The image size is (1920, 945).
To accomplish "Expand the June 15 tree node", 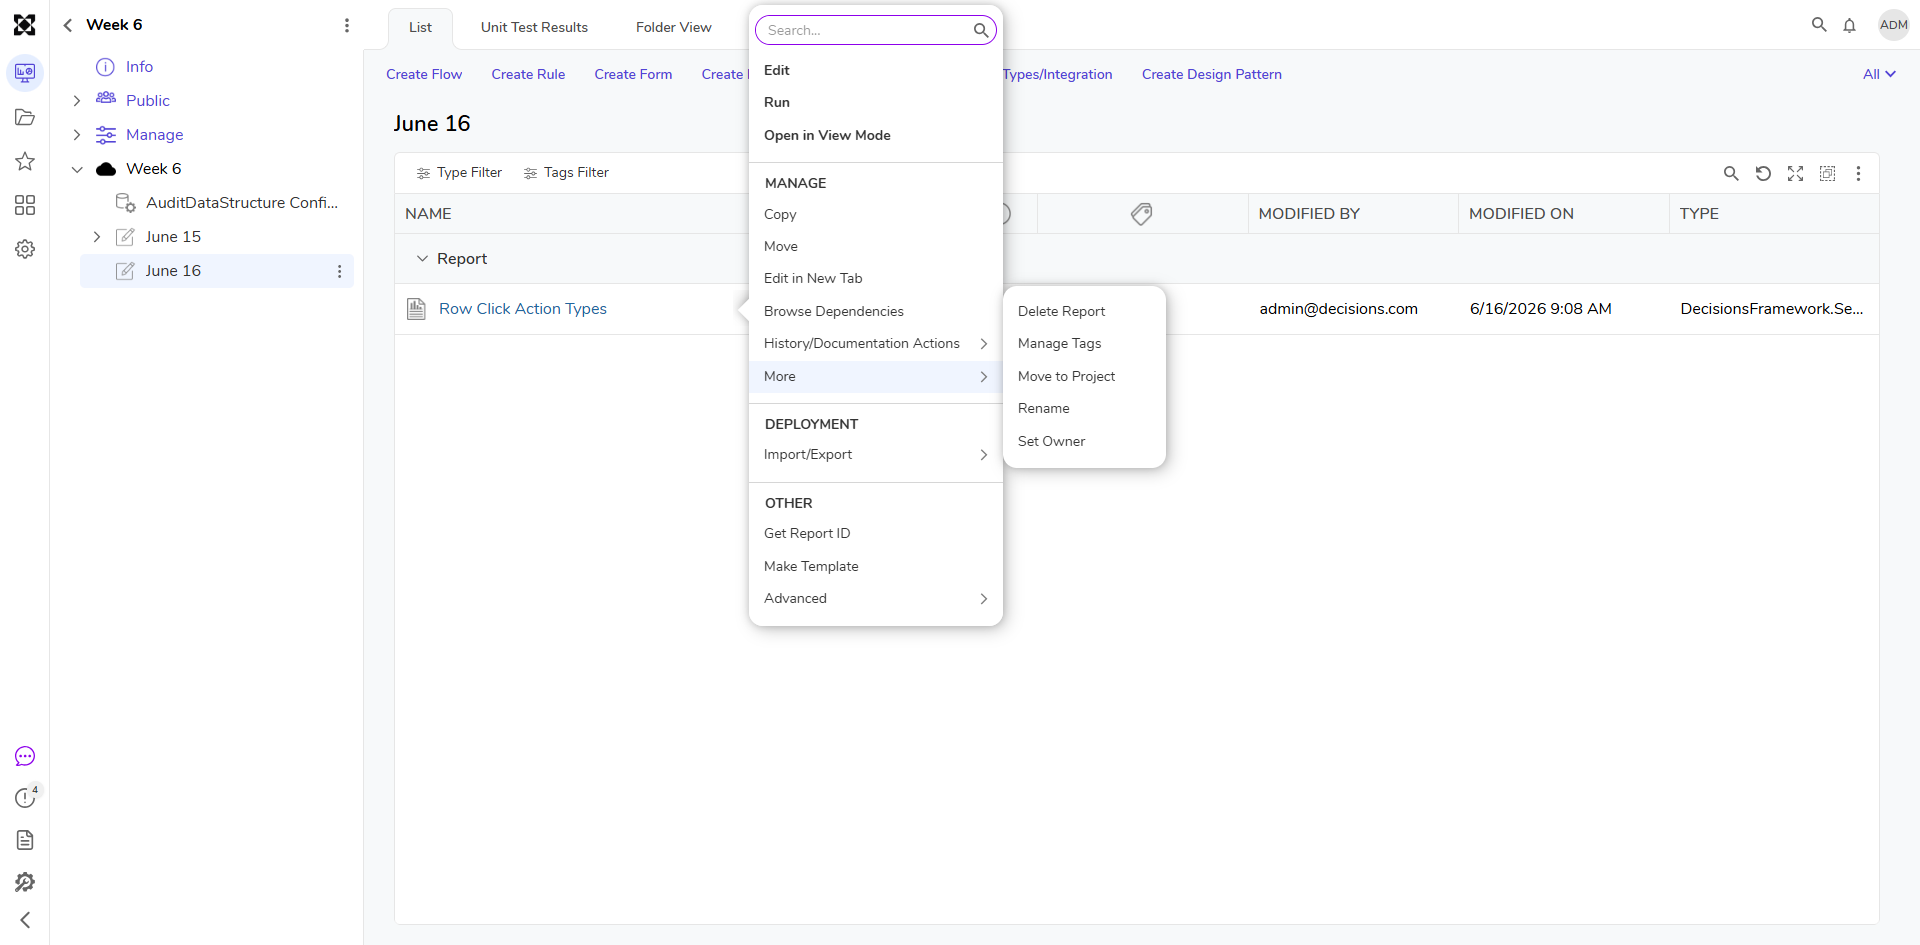I will (x=97, y=237).
